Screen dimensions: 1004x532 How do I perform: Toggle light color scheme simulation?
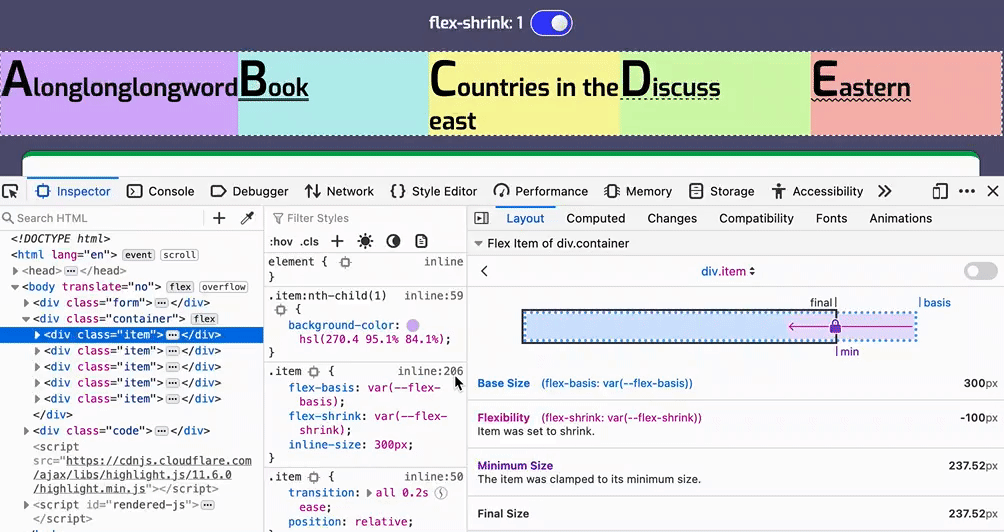tap(365, 241)
